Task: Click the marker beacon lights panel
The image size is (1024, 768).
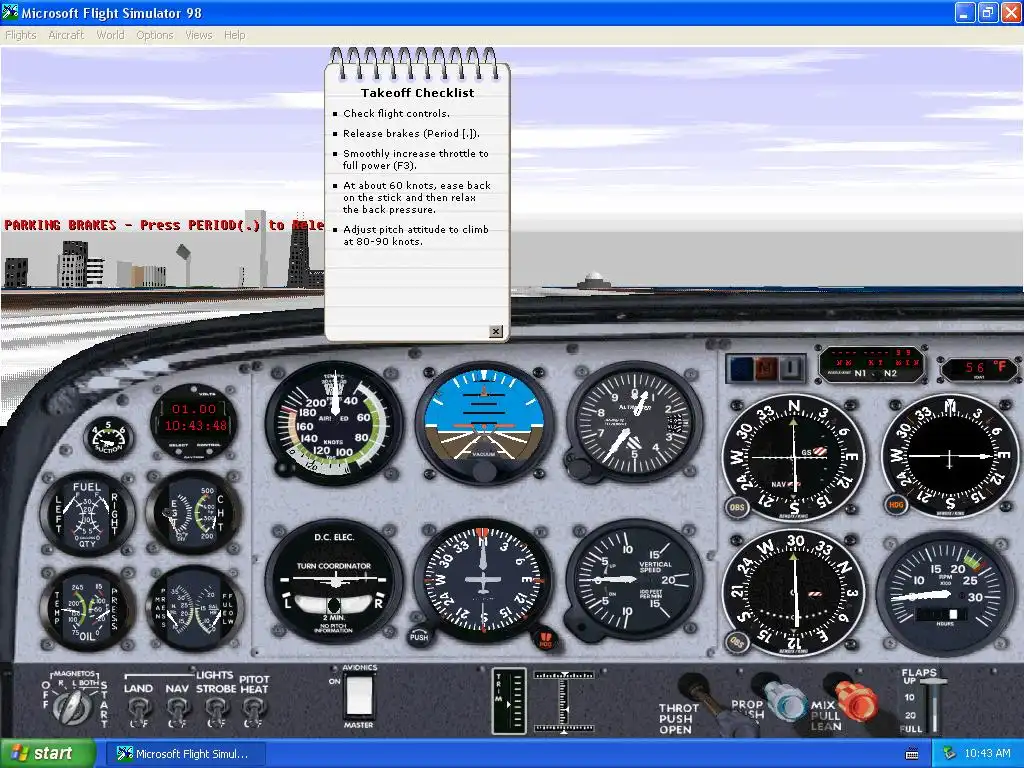Action: coord(765,368)
